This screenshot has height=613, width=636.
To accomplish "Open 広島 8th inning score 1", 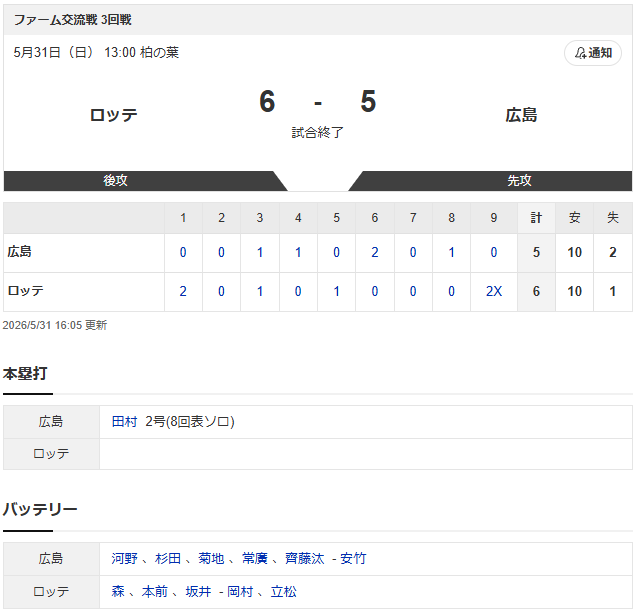I will (451, 252).
